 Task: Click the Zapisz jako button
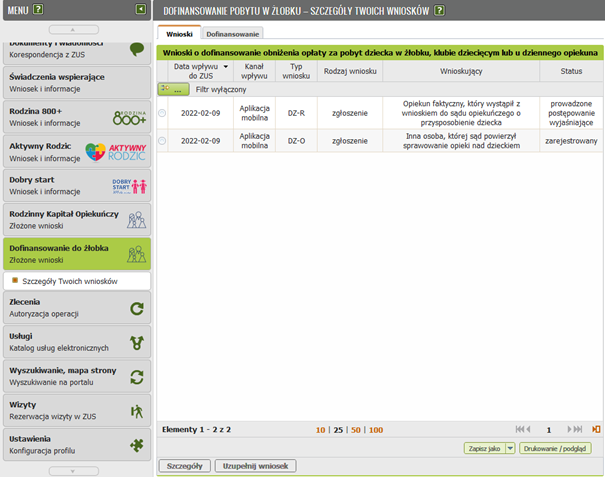point(485,448)
